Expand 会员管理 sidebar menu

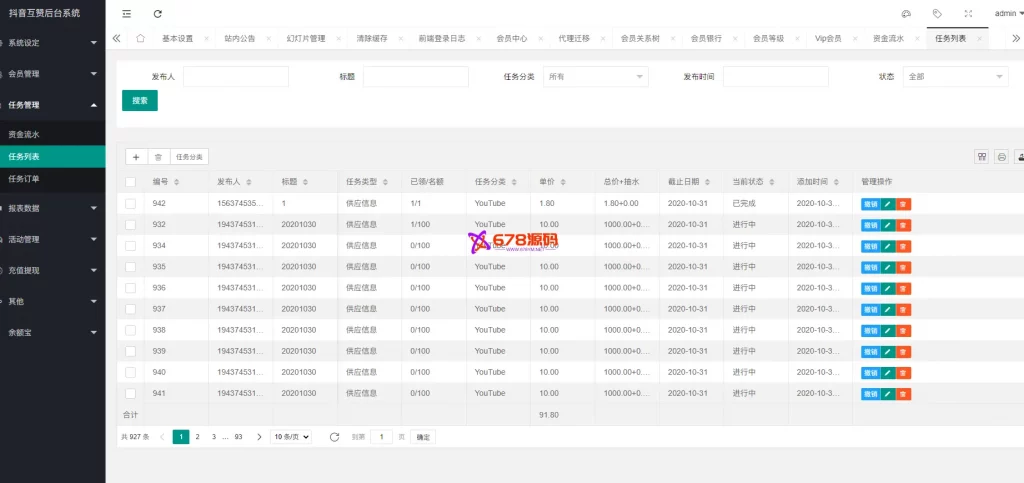tap(52, 74)
